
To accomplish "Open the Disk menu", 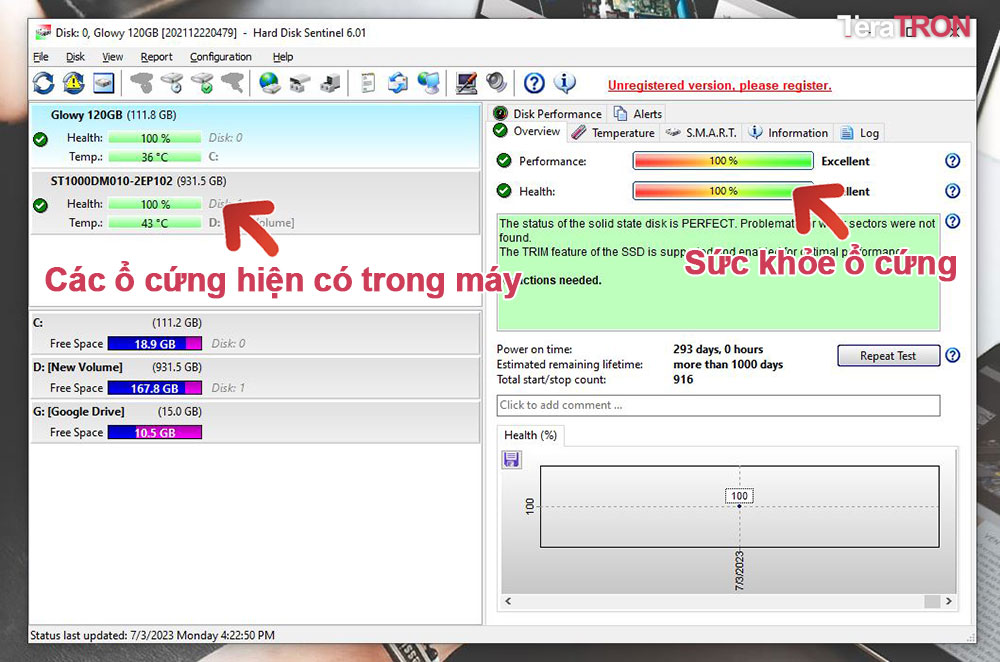I will [75, 57].
